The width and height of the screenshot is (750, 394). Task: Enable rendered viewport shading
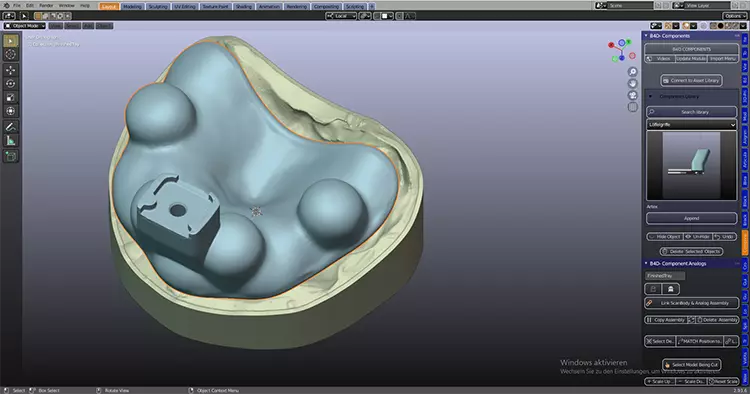(735, 26)
